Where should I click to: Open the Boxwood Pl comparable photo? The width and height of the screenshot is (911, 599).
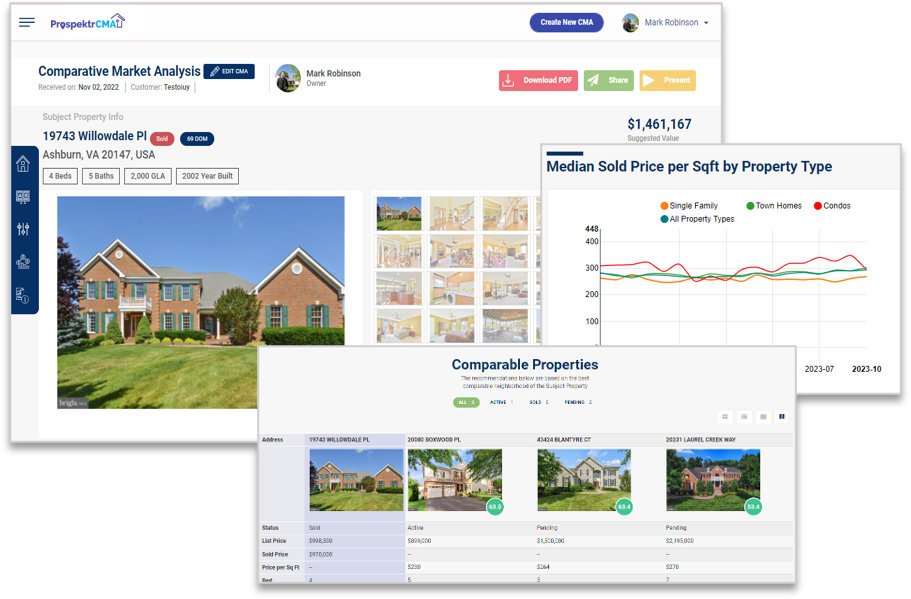[x=455, y=480]
